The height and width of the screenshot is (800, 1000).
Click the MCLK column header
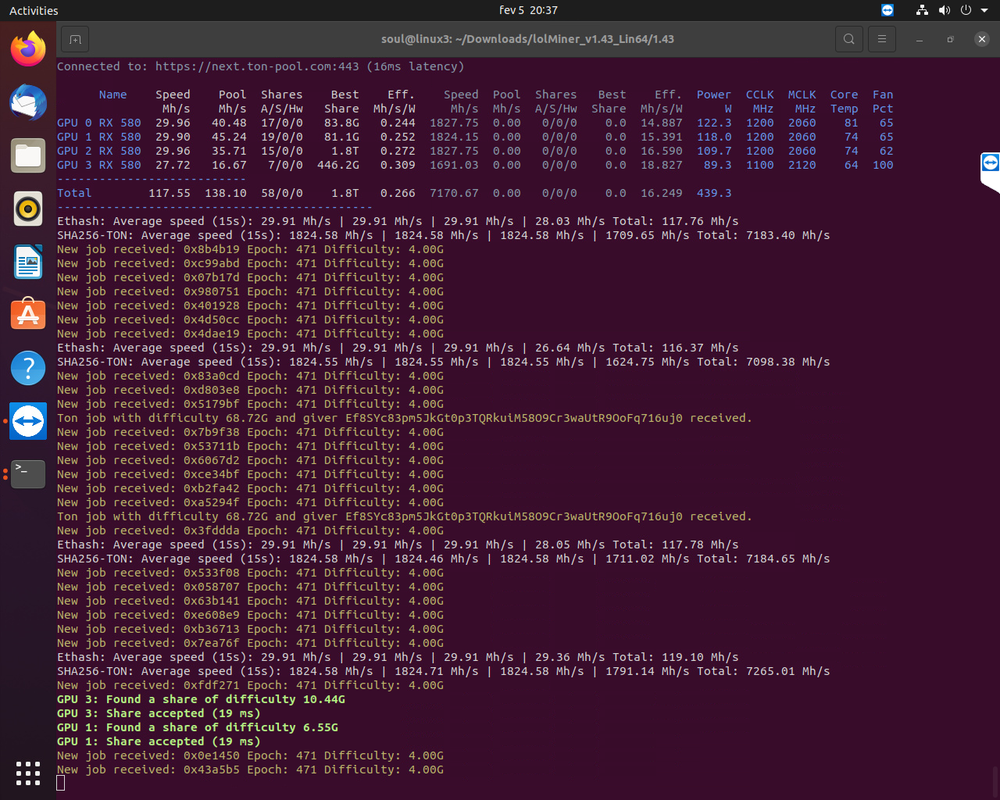click(x=802, y=101)
